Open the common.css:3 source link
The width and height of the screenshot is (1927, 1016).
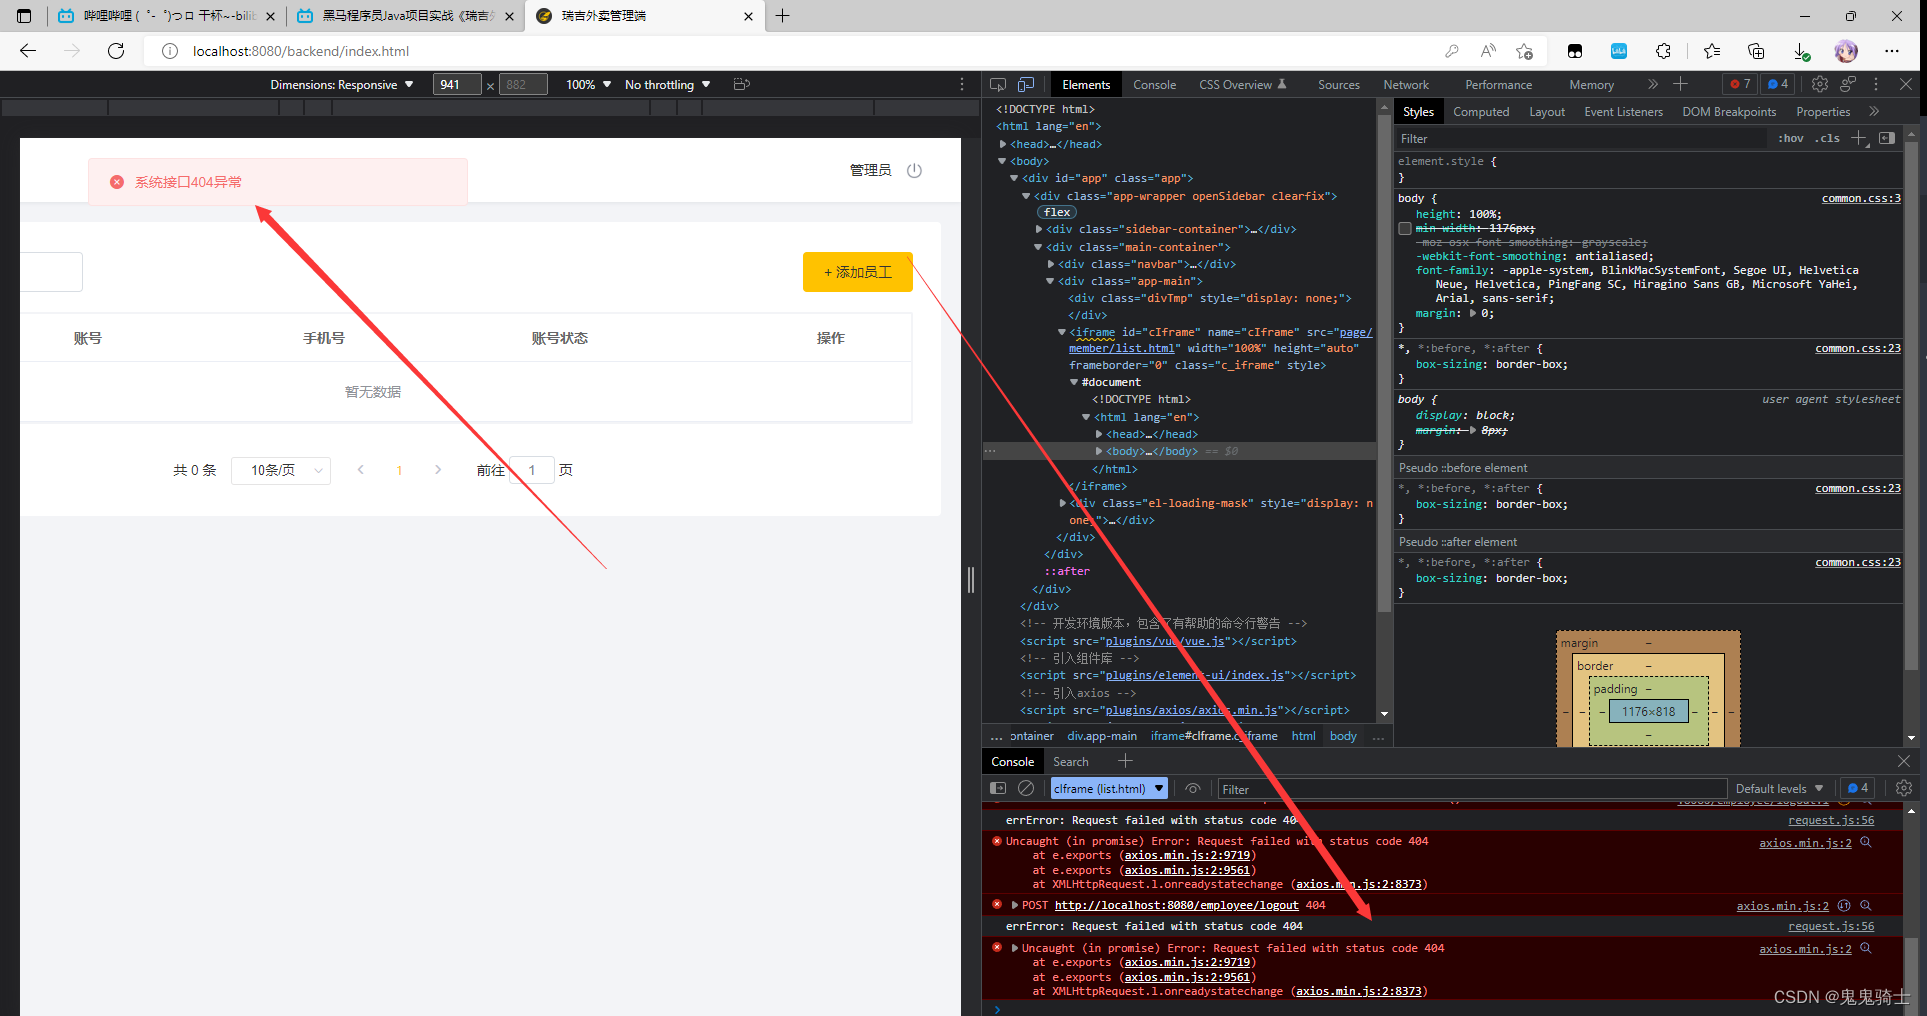1861,198
